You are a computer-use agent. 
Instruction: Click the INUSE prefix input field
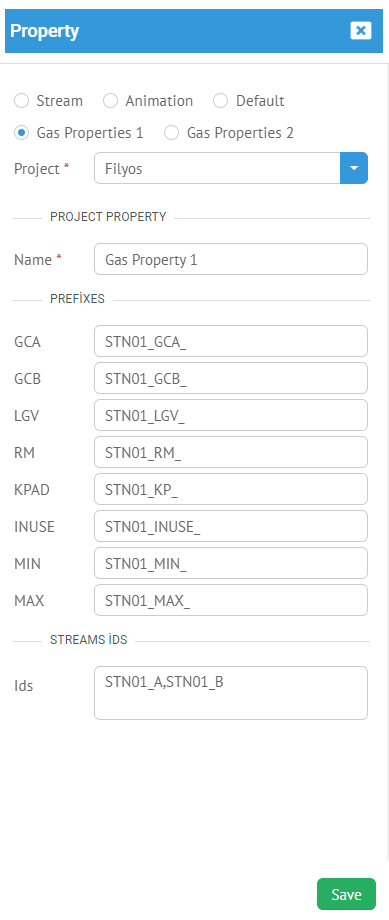tap(231, 526)
